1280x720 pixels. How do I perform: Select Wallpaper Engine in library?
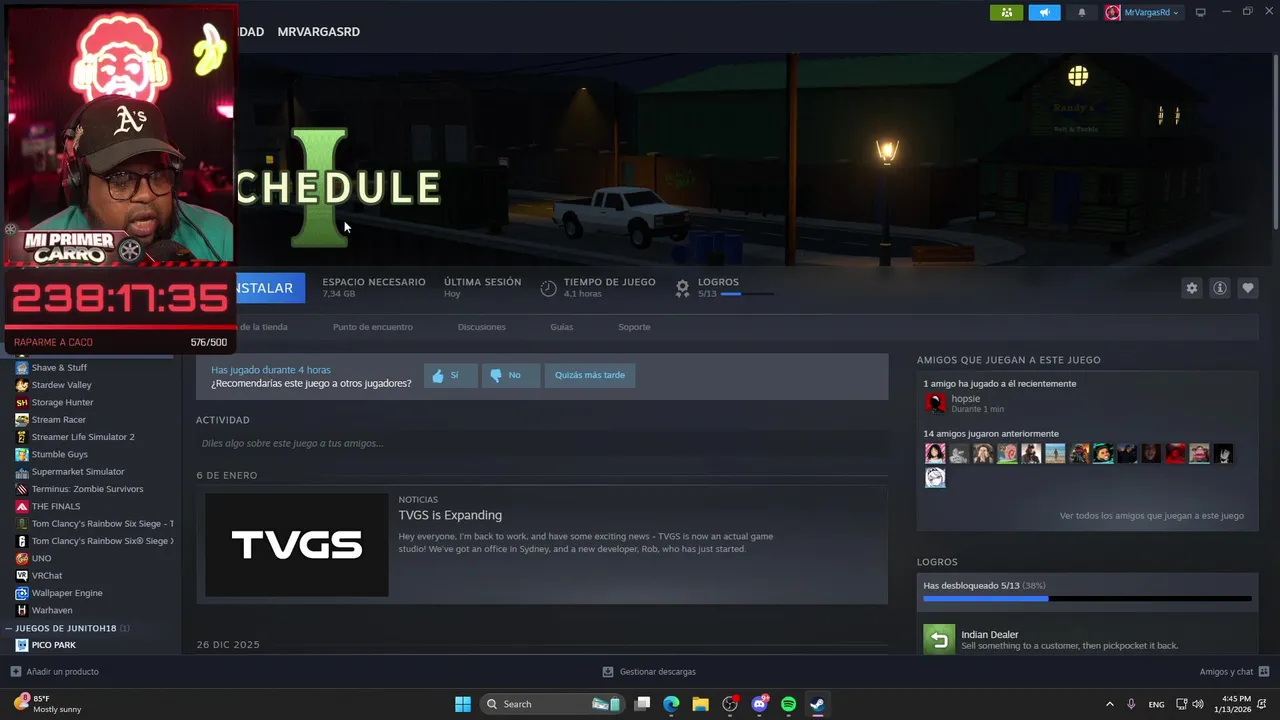pos(66,593)
